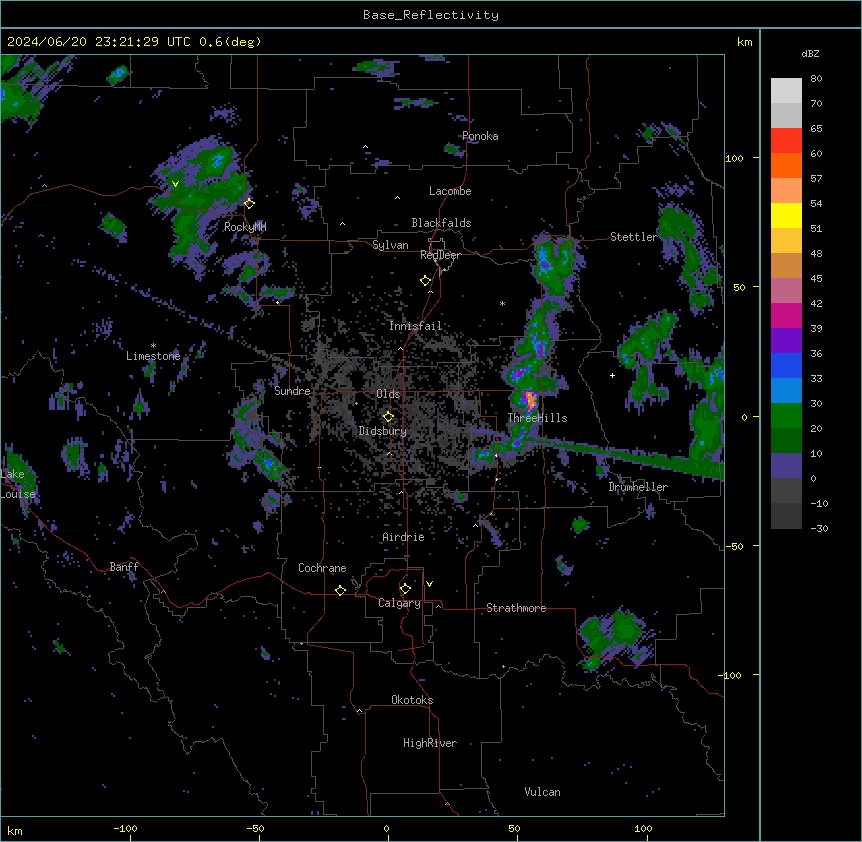Click the Lacombe city label
Screen dimensions: 862x842
coord(450,191)
